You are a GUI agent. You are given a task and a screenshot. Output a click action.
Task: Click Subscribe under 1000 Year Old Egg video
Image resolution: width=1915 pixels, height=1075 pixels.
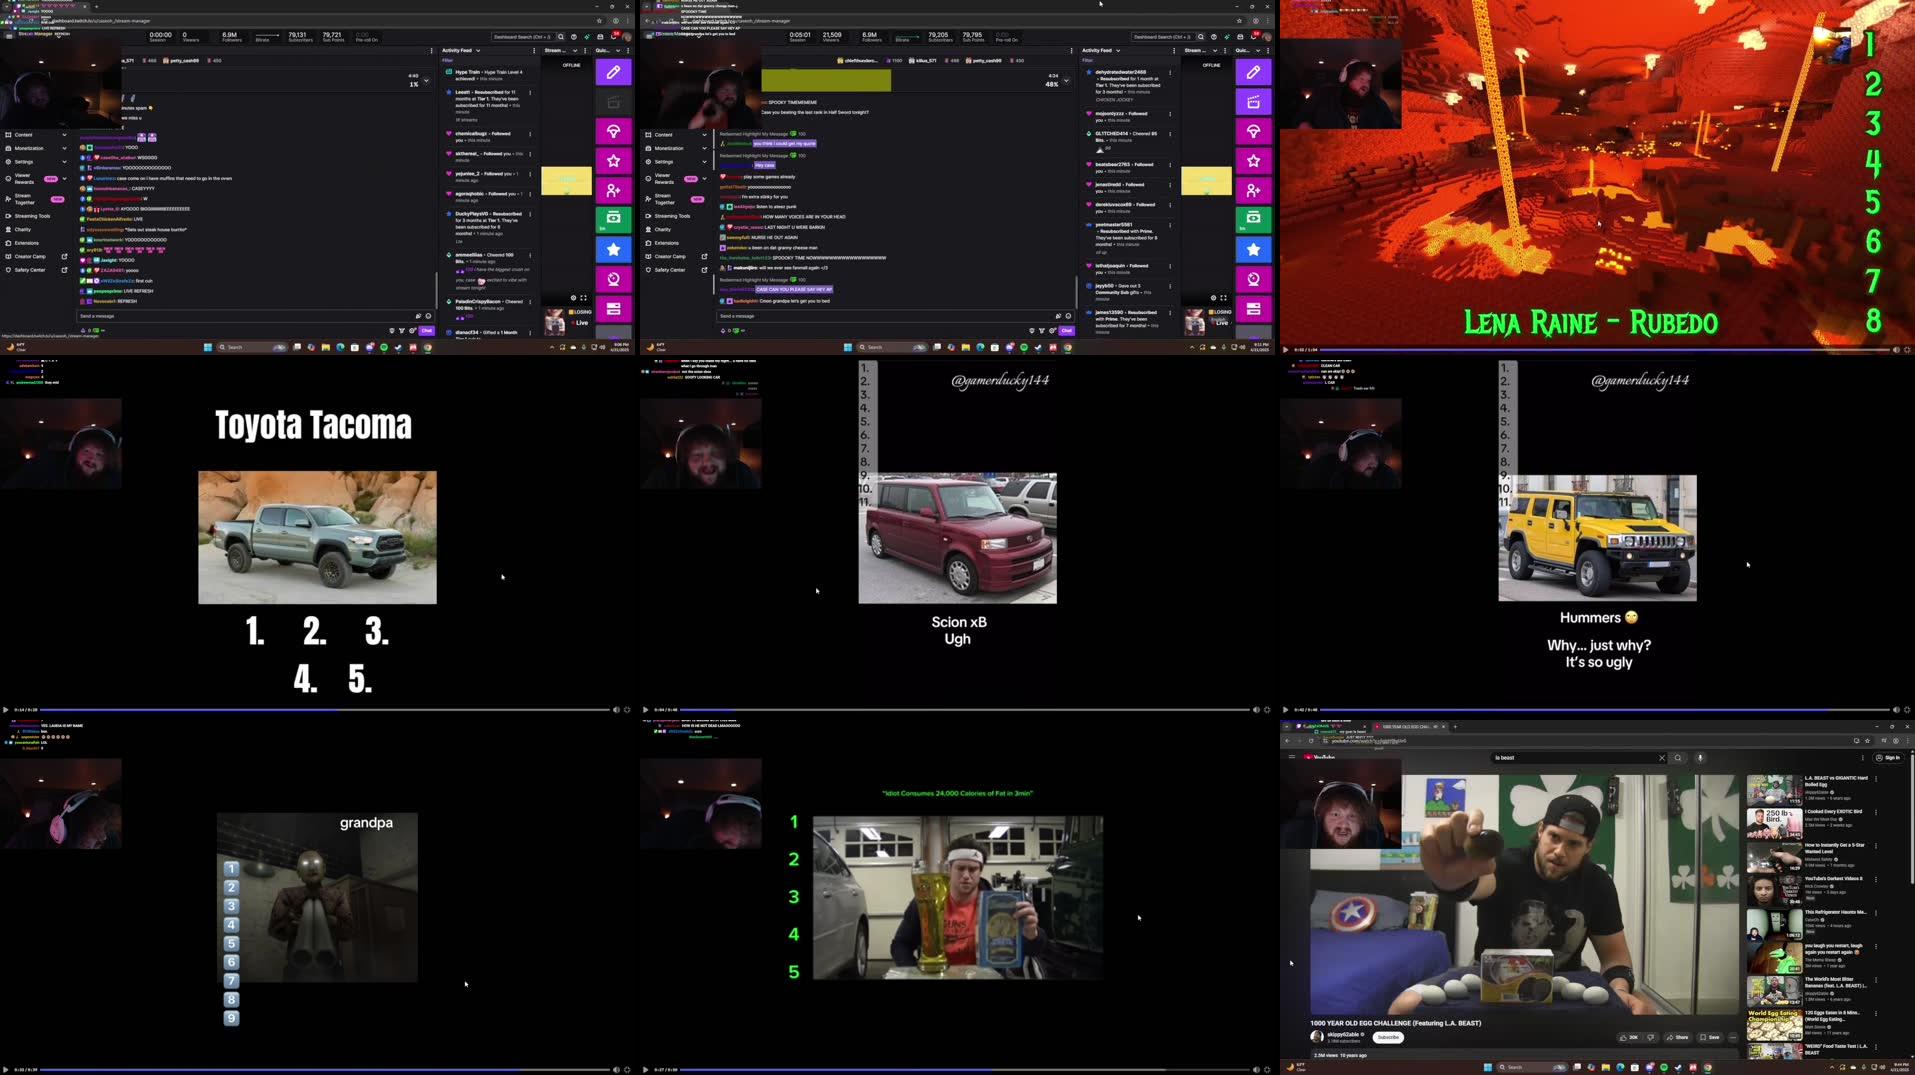[1388, 1037]
